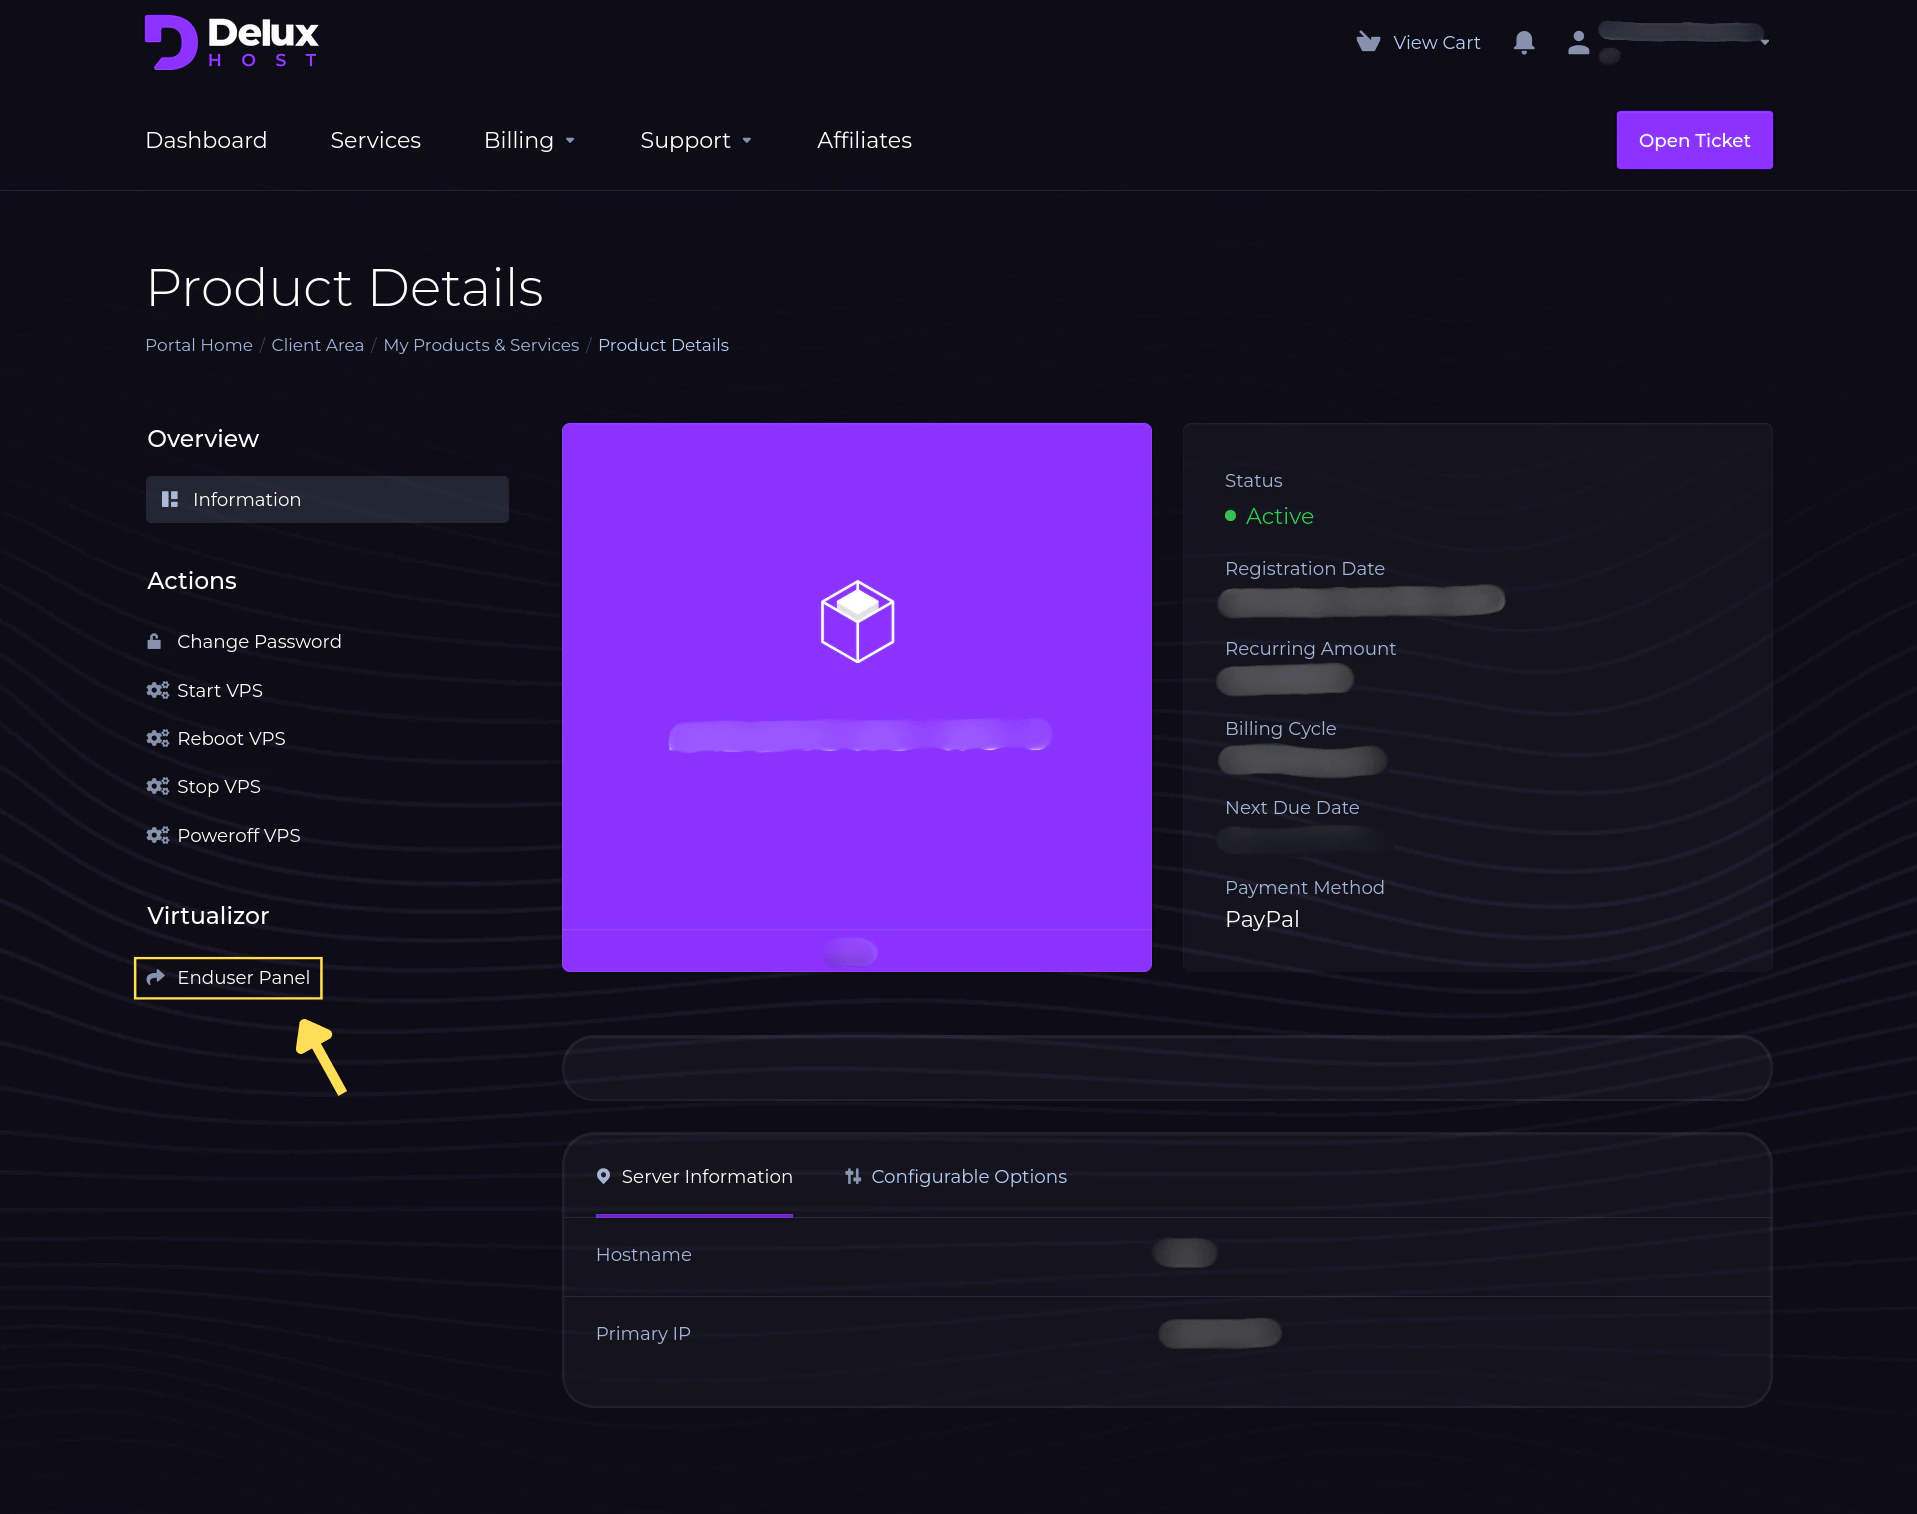Image resolution: width=1917 pixels, height=1514 pixels.
Task: Expand the Billing dropdown menu
Action: click(x=529, y=140)
